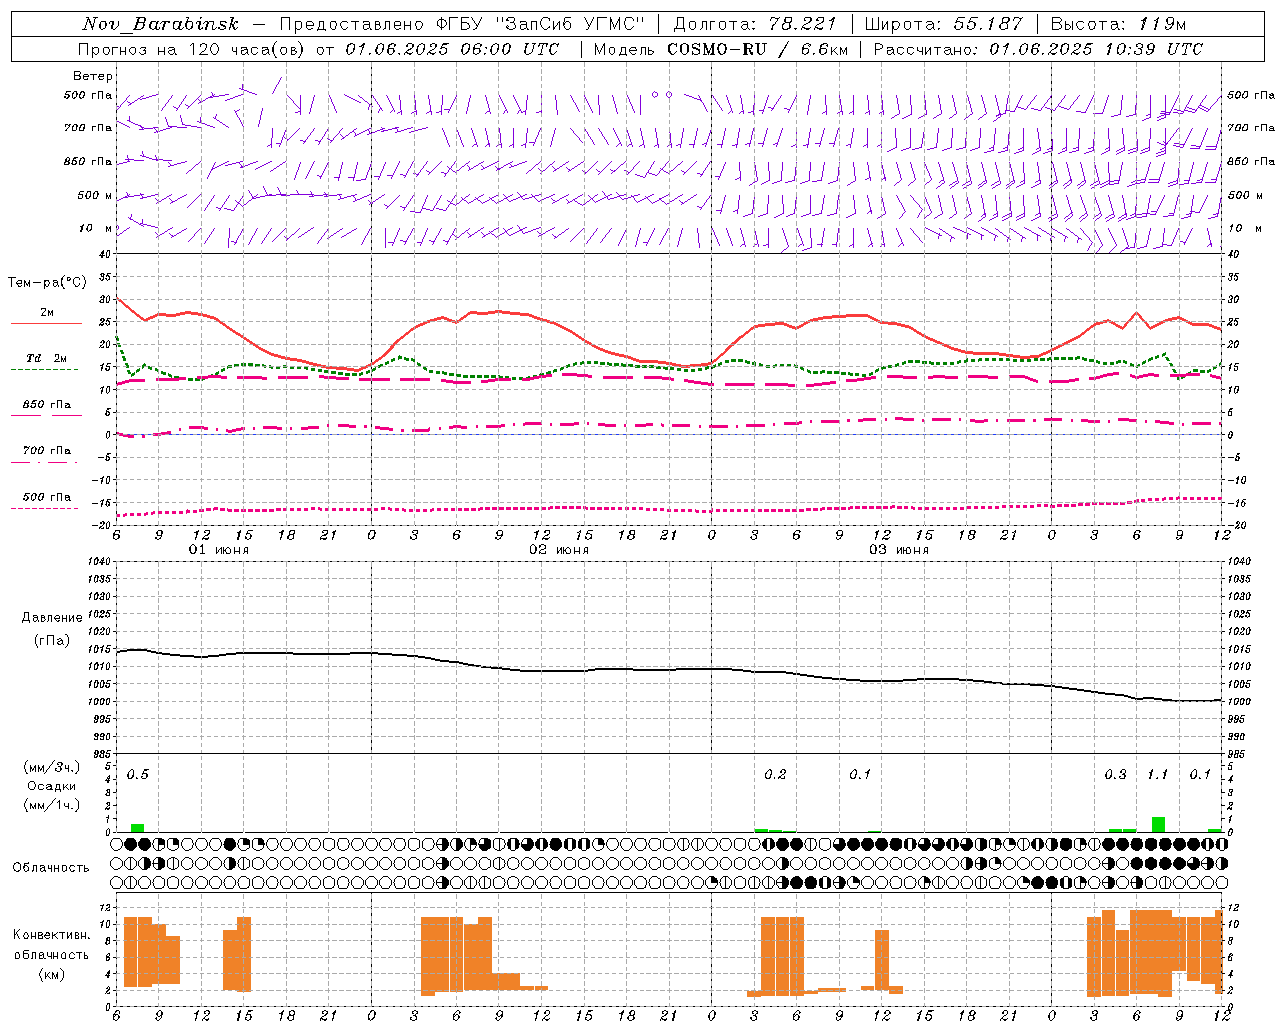
Task: Click the Td 2м dew point legend entry
Action: (x=46, y=358)
